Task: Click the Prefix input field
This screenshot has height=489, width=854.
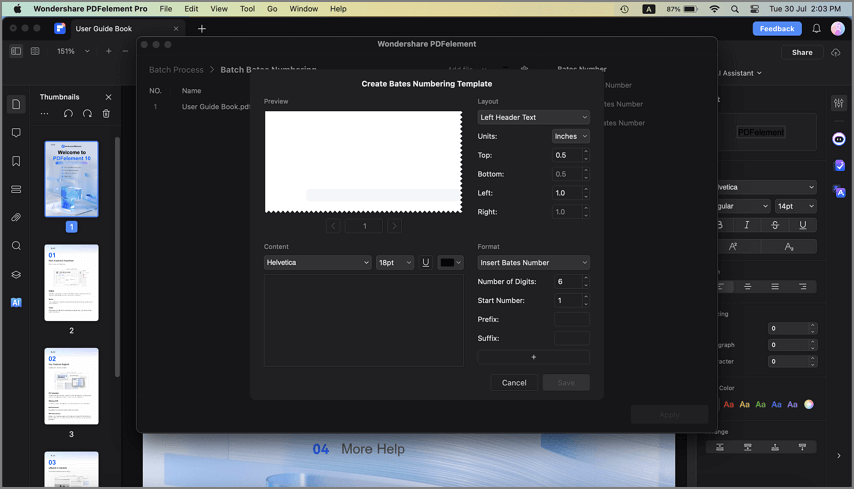Action: click(x=571, y=320)
